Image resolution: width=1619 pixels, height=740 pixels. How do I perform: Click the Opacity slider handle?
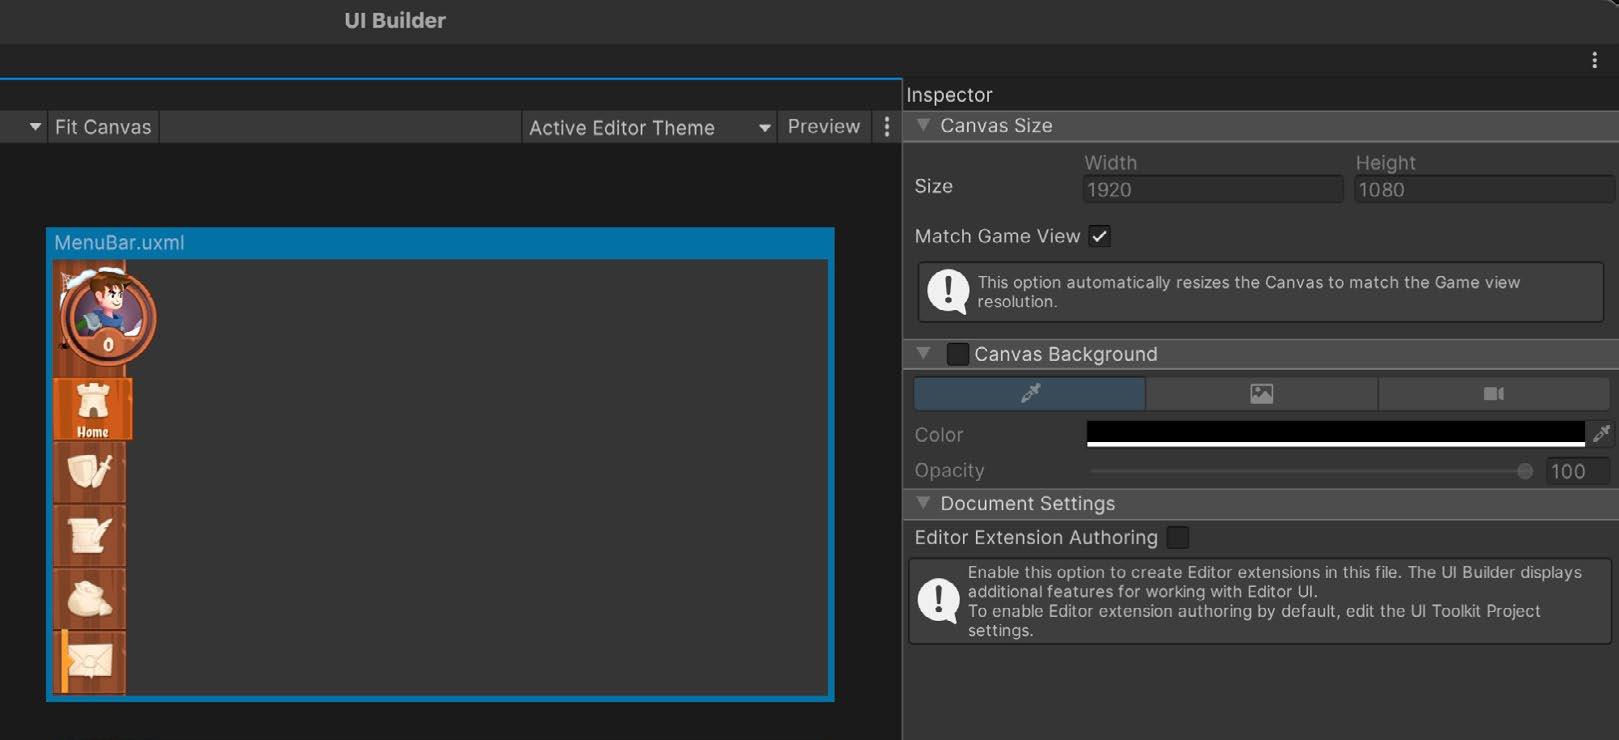1525,471
